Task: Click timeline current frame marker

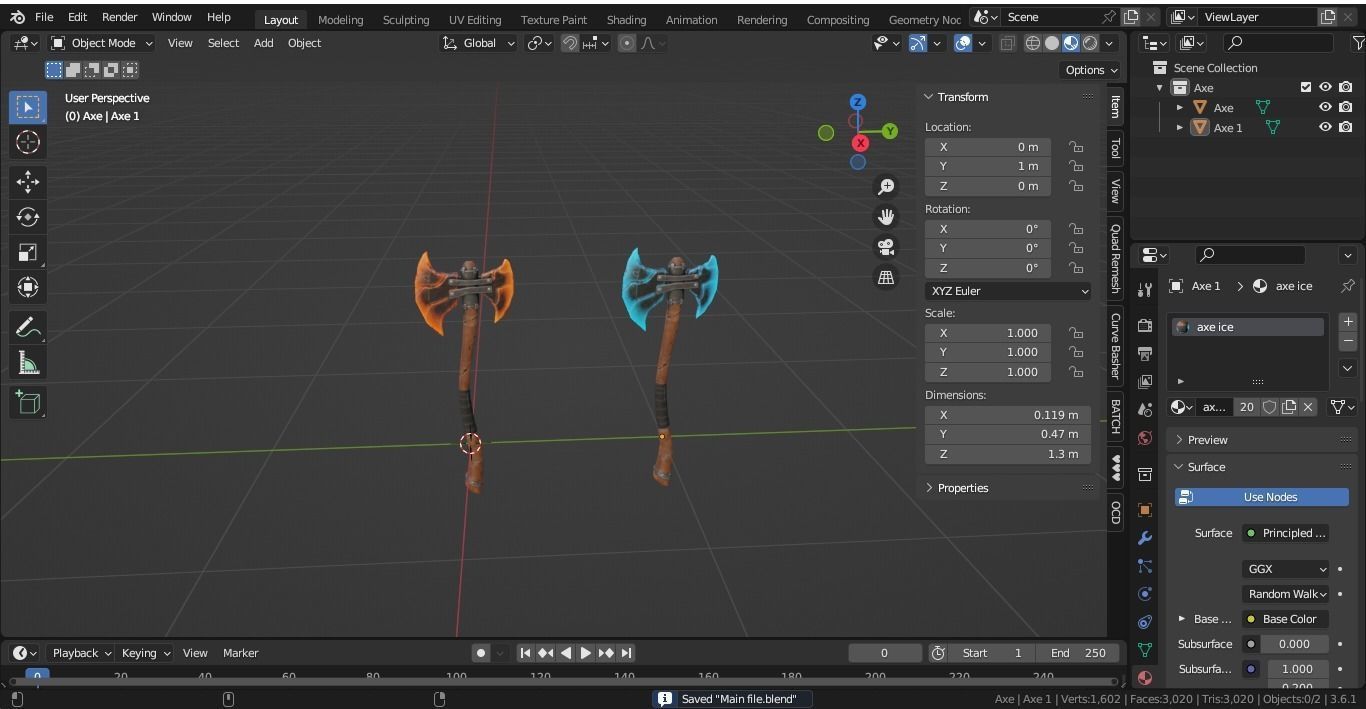Action: (37, 676)
